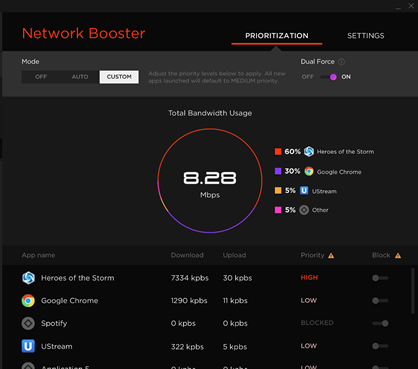The height and width of the screenshot is (369, 418).
Task: Click Google Chrome icon in app list
Action: point(28,301)
